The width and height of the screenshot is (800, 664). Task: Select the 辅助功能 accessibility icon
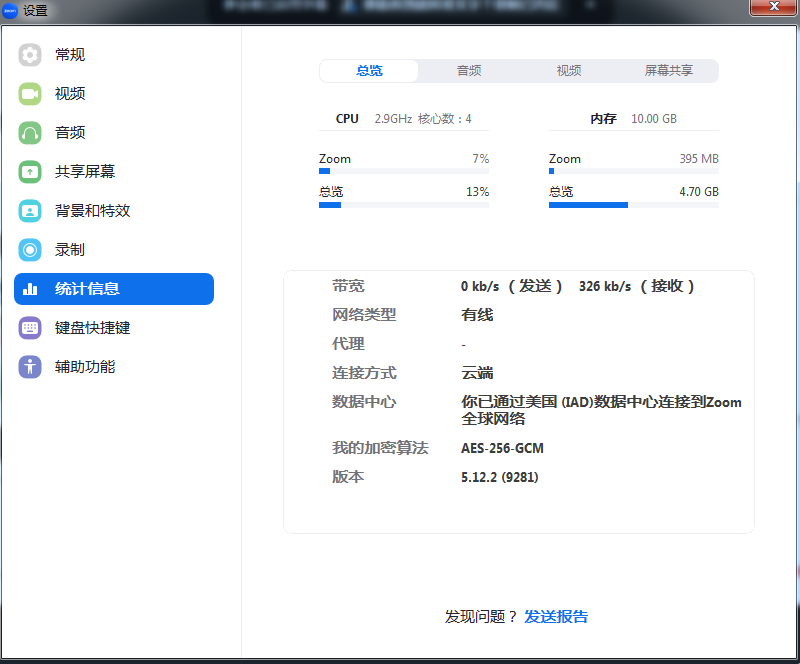pos(30,367)
